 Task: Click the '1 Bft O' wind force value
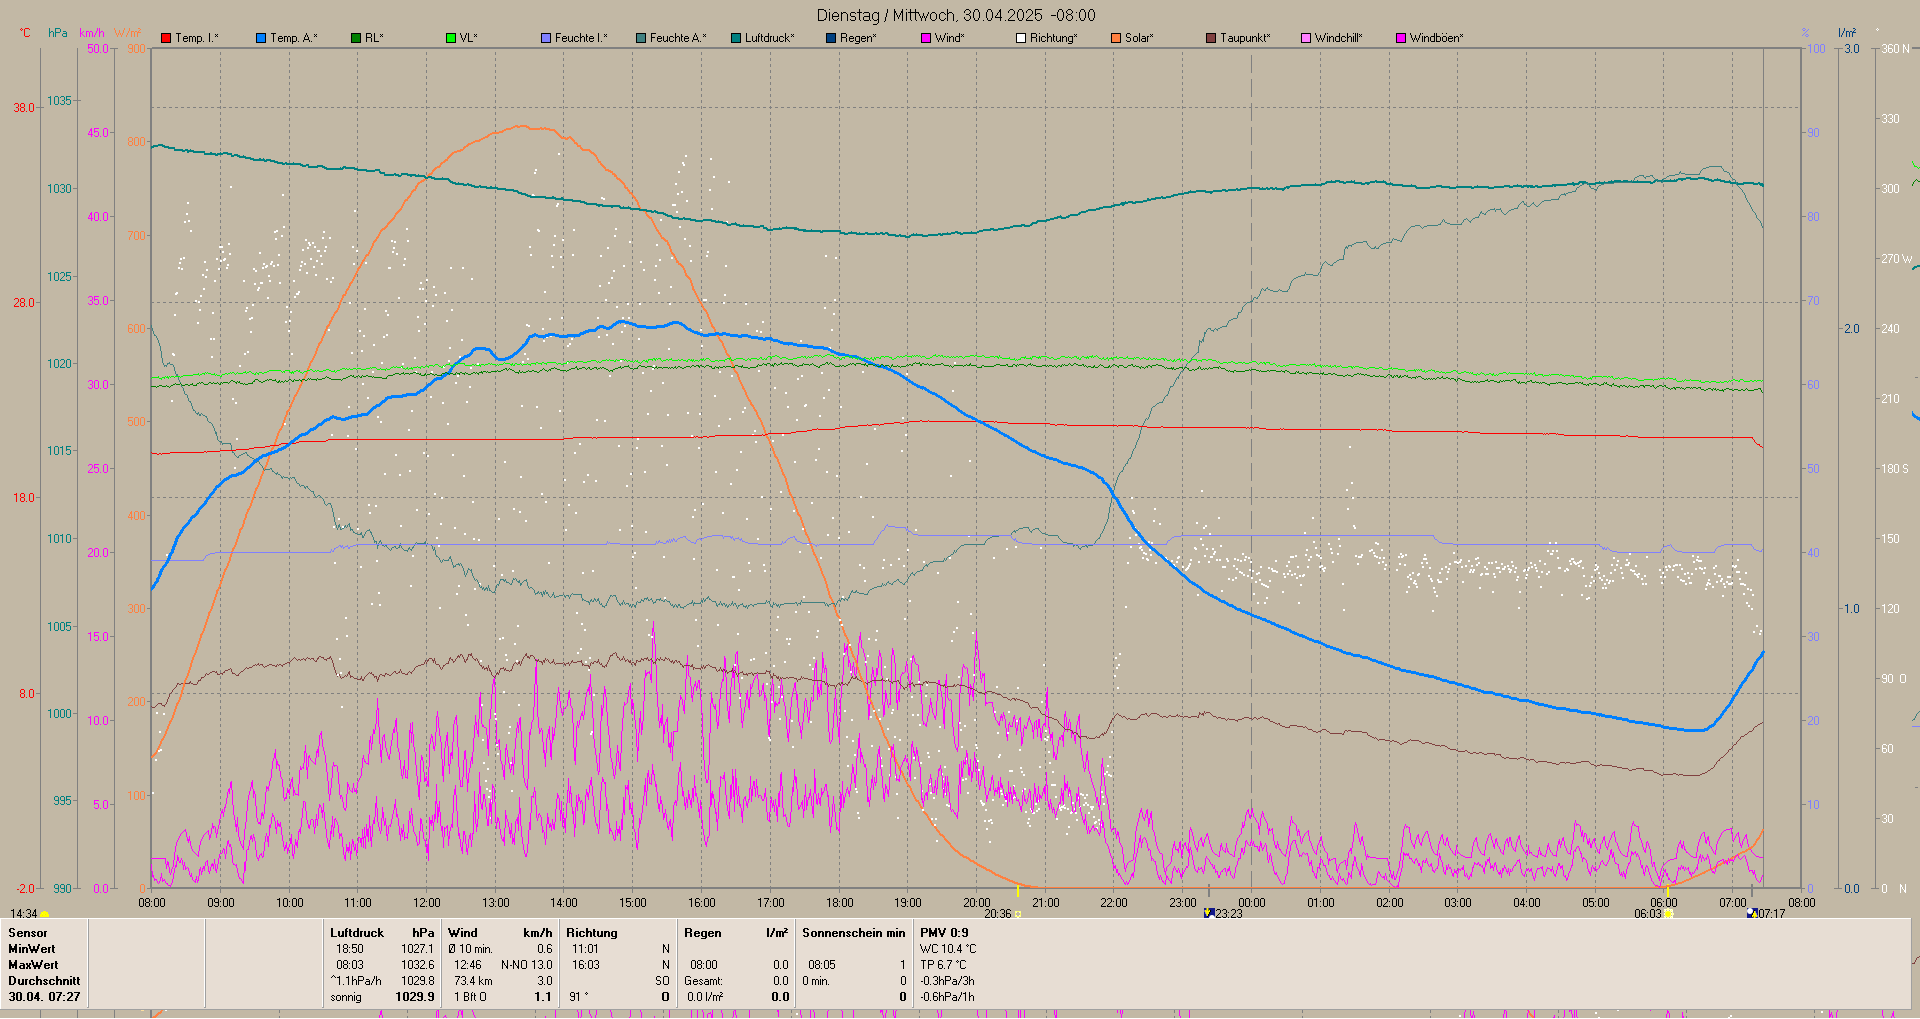[x=470, y=997]
